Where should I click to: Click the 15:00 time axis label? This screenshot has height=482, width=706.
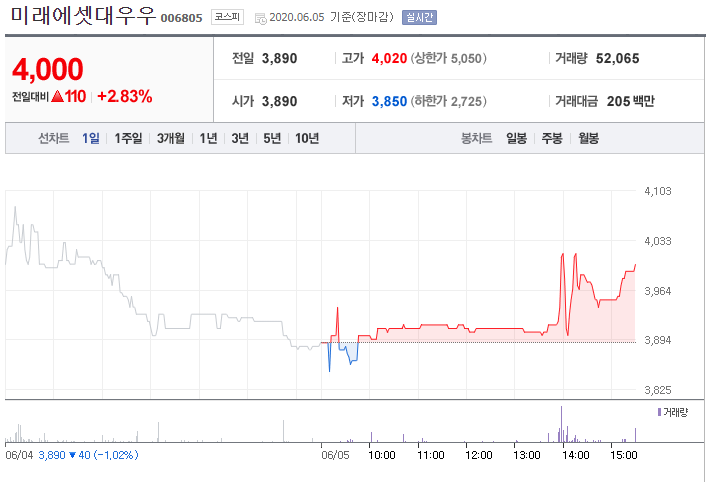point(624,455)
